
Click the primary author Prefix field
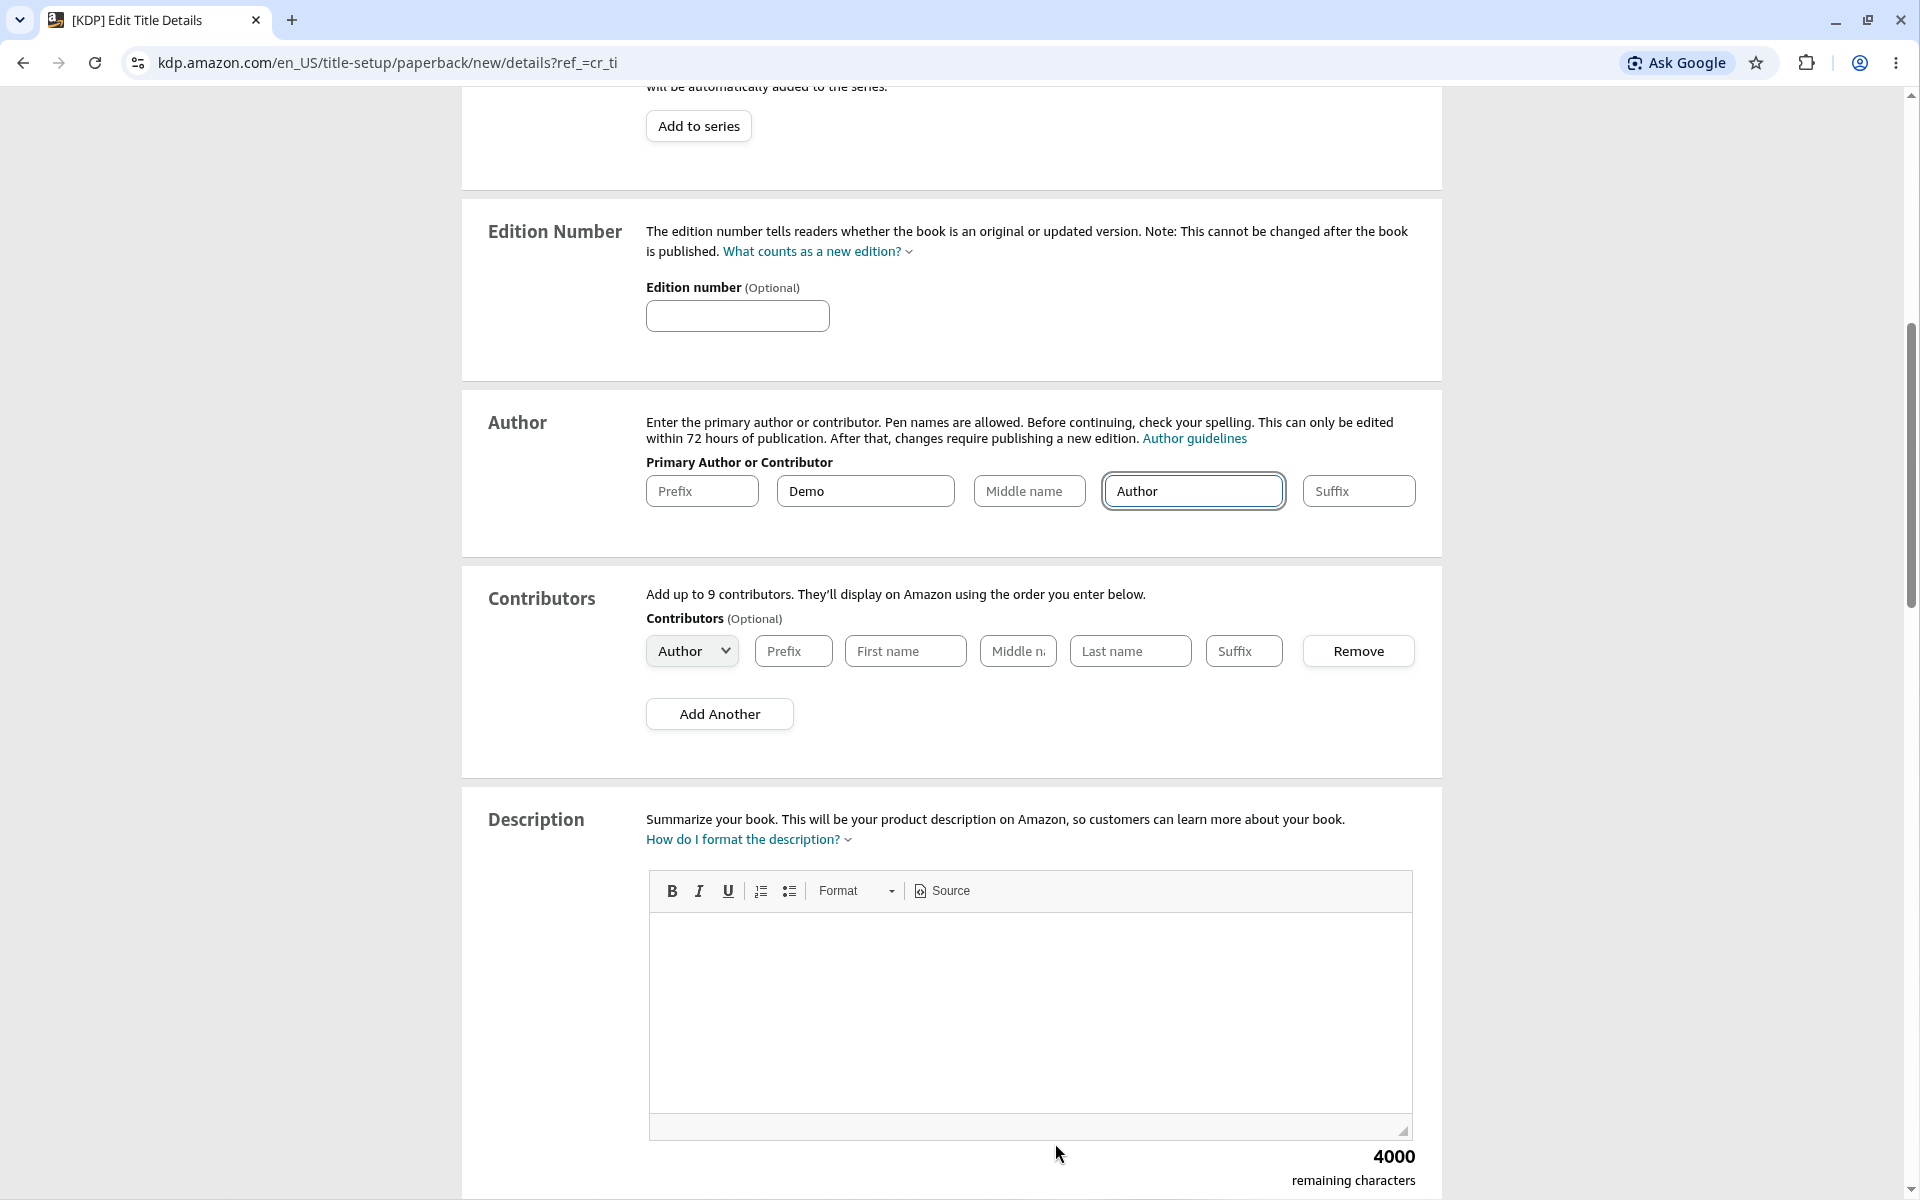(702, 491)
